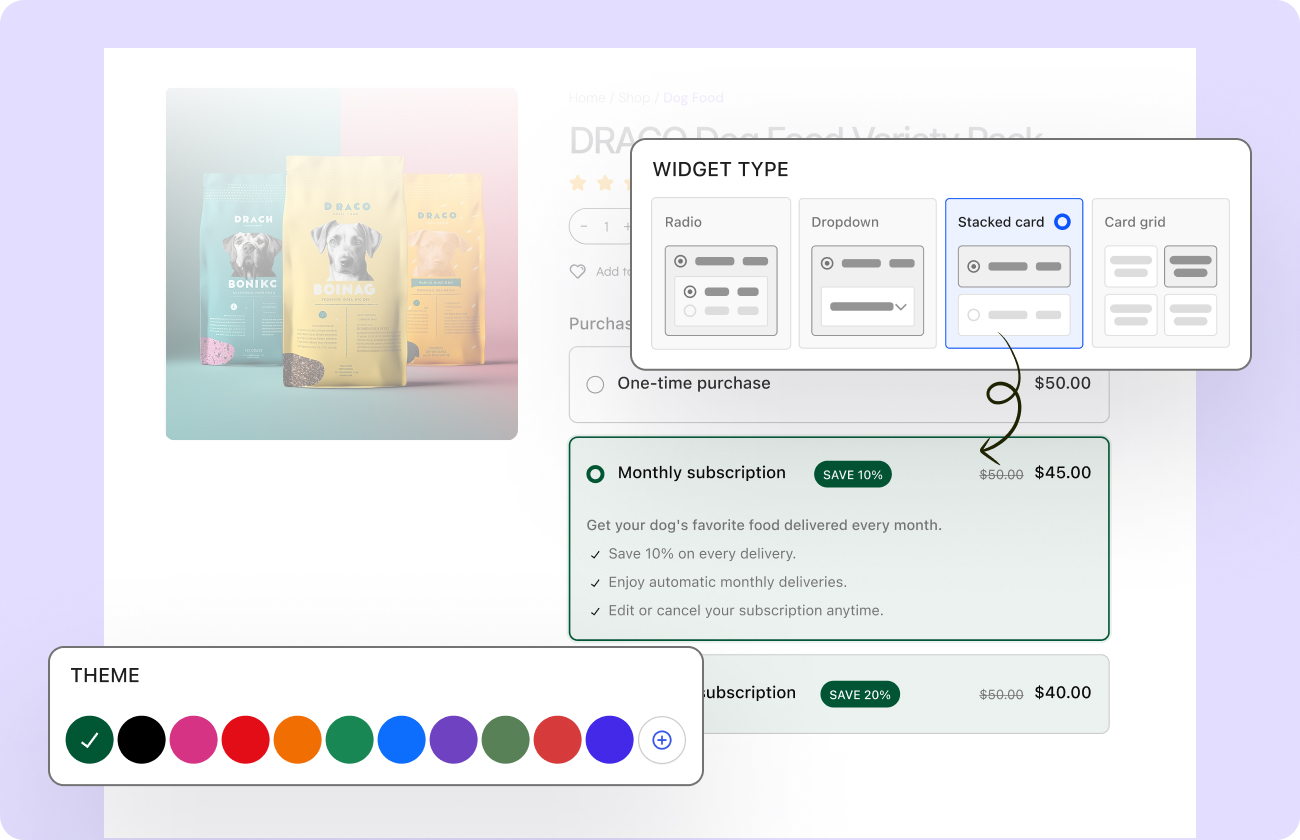Open the Shop breadcrumb link
The width and height of the screenshot is (1300, 840).
[x=634, y=98]
